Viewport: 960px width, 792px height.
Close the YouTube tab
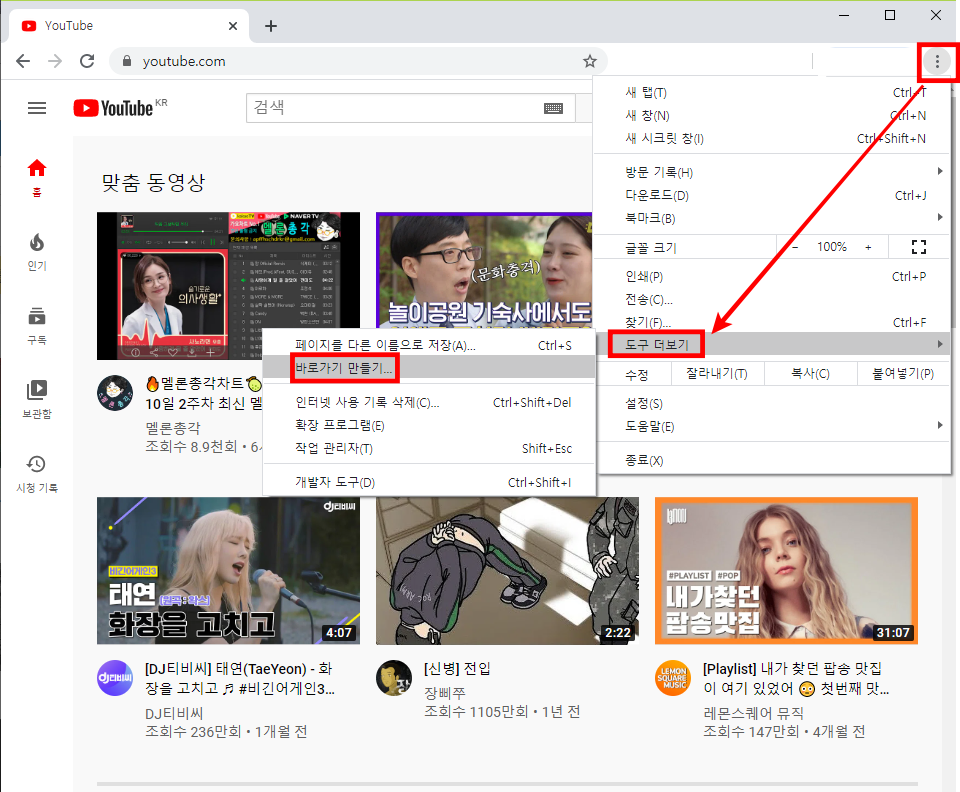(233, 26)
